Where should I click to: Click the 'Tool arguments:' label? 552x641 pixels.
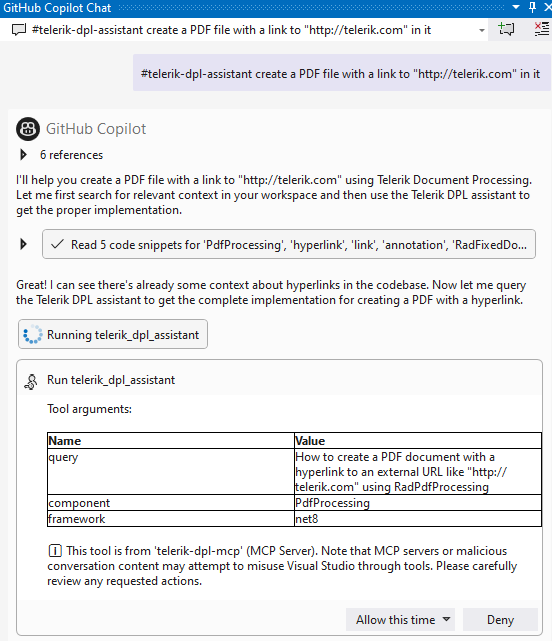click(x=90, y=409)
